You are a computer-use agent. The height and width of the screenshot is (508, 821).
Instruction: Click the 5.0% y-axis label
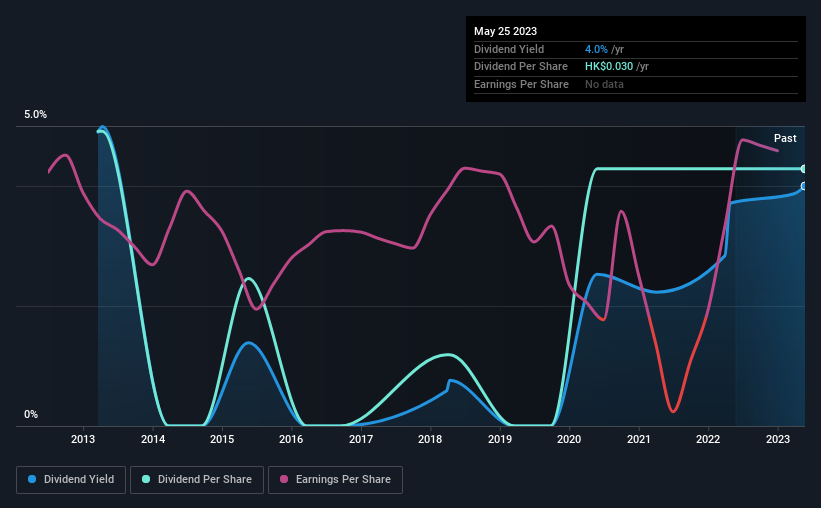(x=35, y=114)
